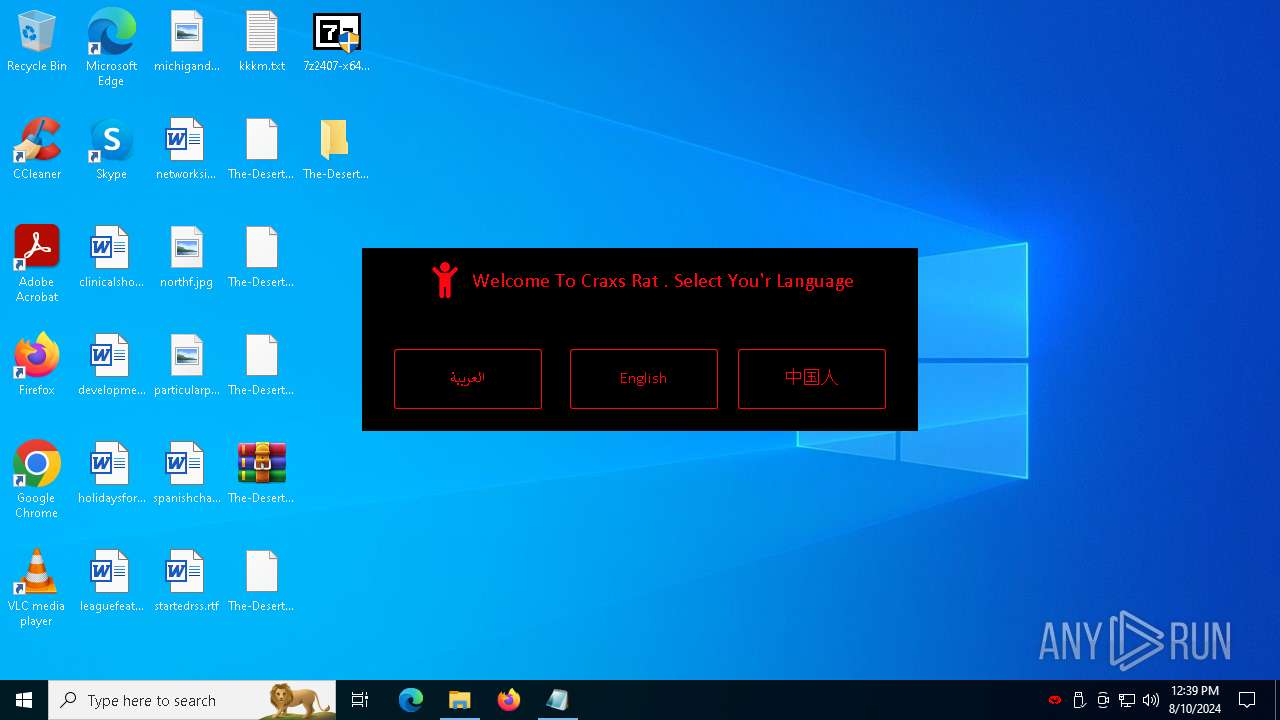Image resolution: width=1280 pixels, height=720 pixels.
Task: Select the kkkm.txt text file
Action: 262,43
